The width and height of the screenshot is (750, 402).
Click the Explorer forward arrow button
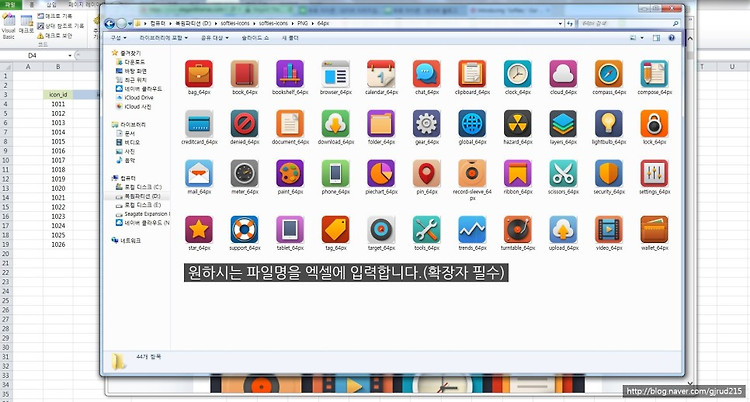(121, 23)
